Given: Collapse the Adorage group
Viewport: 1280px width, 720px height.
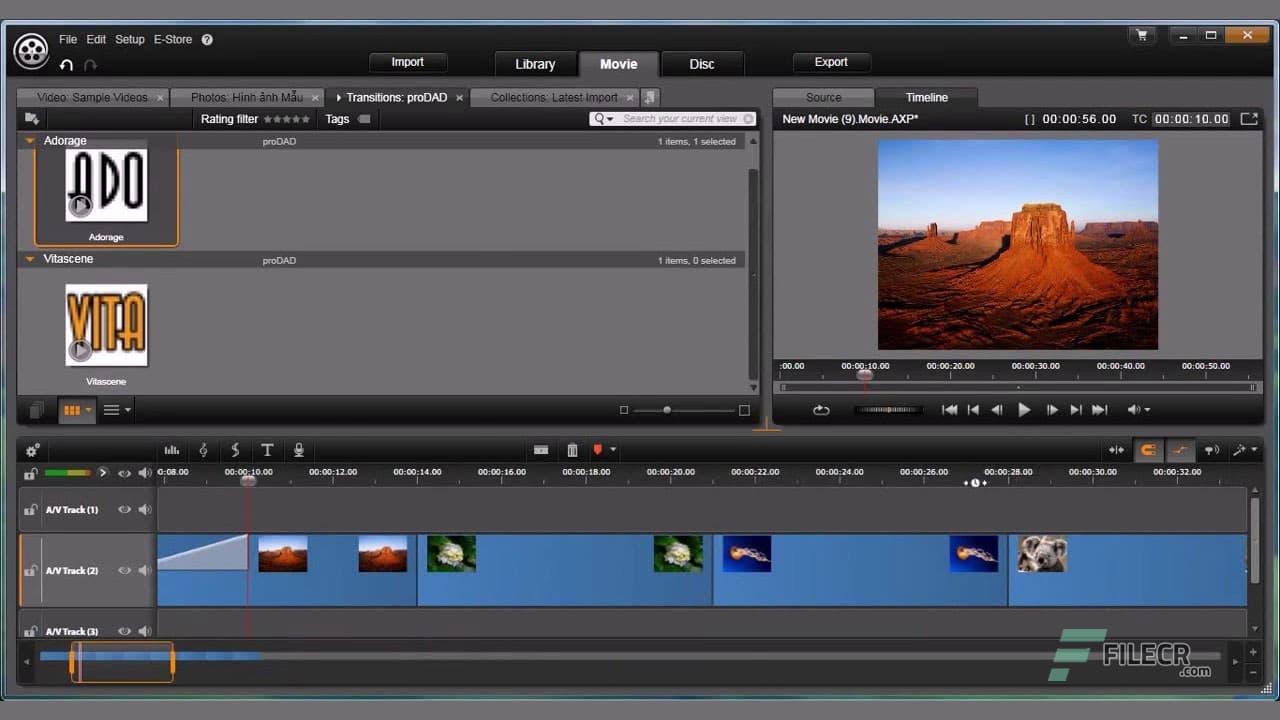Looking at the screenshot, I should click(30, 141).
